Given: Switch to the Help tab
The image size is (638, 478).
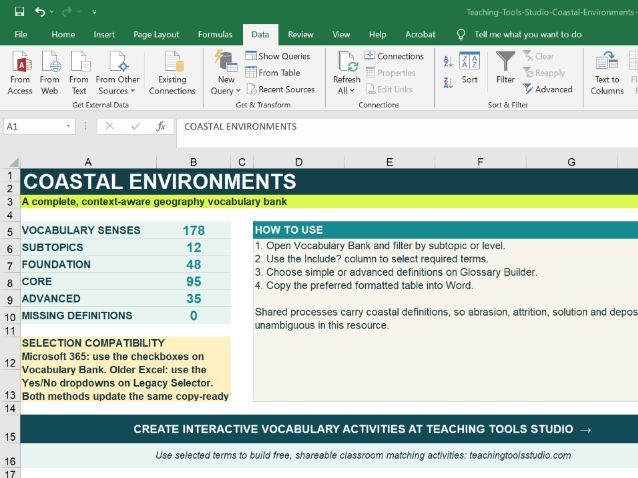Looking at the screenshot, I should pos(378,35).
